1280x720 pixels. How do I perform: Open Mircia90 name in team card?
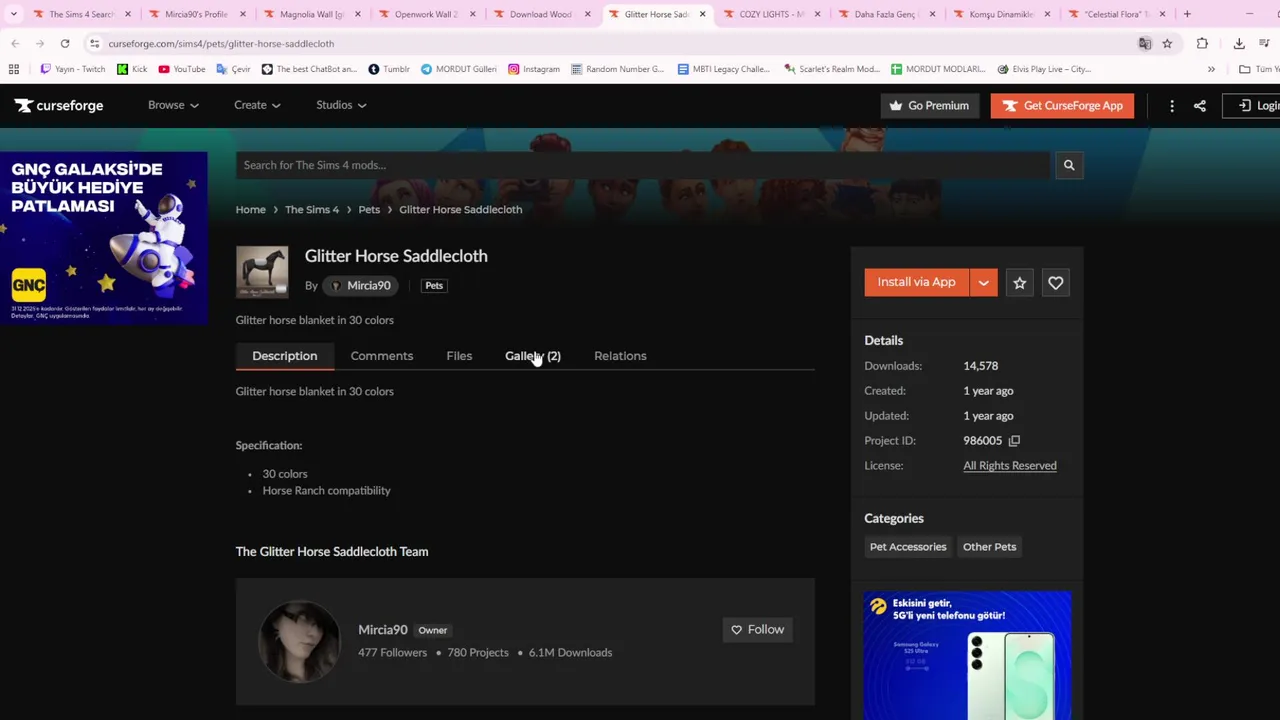[383, 630]
